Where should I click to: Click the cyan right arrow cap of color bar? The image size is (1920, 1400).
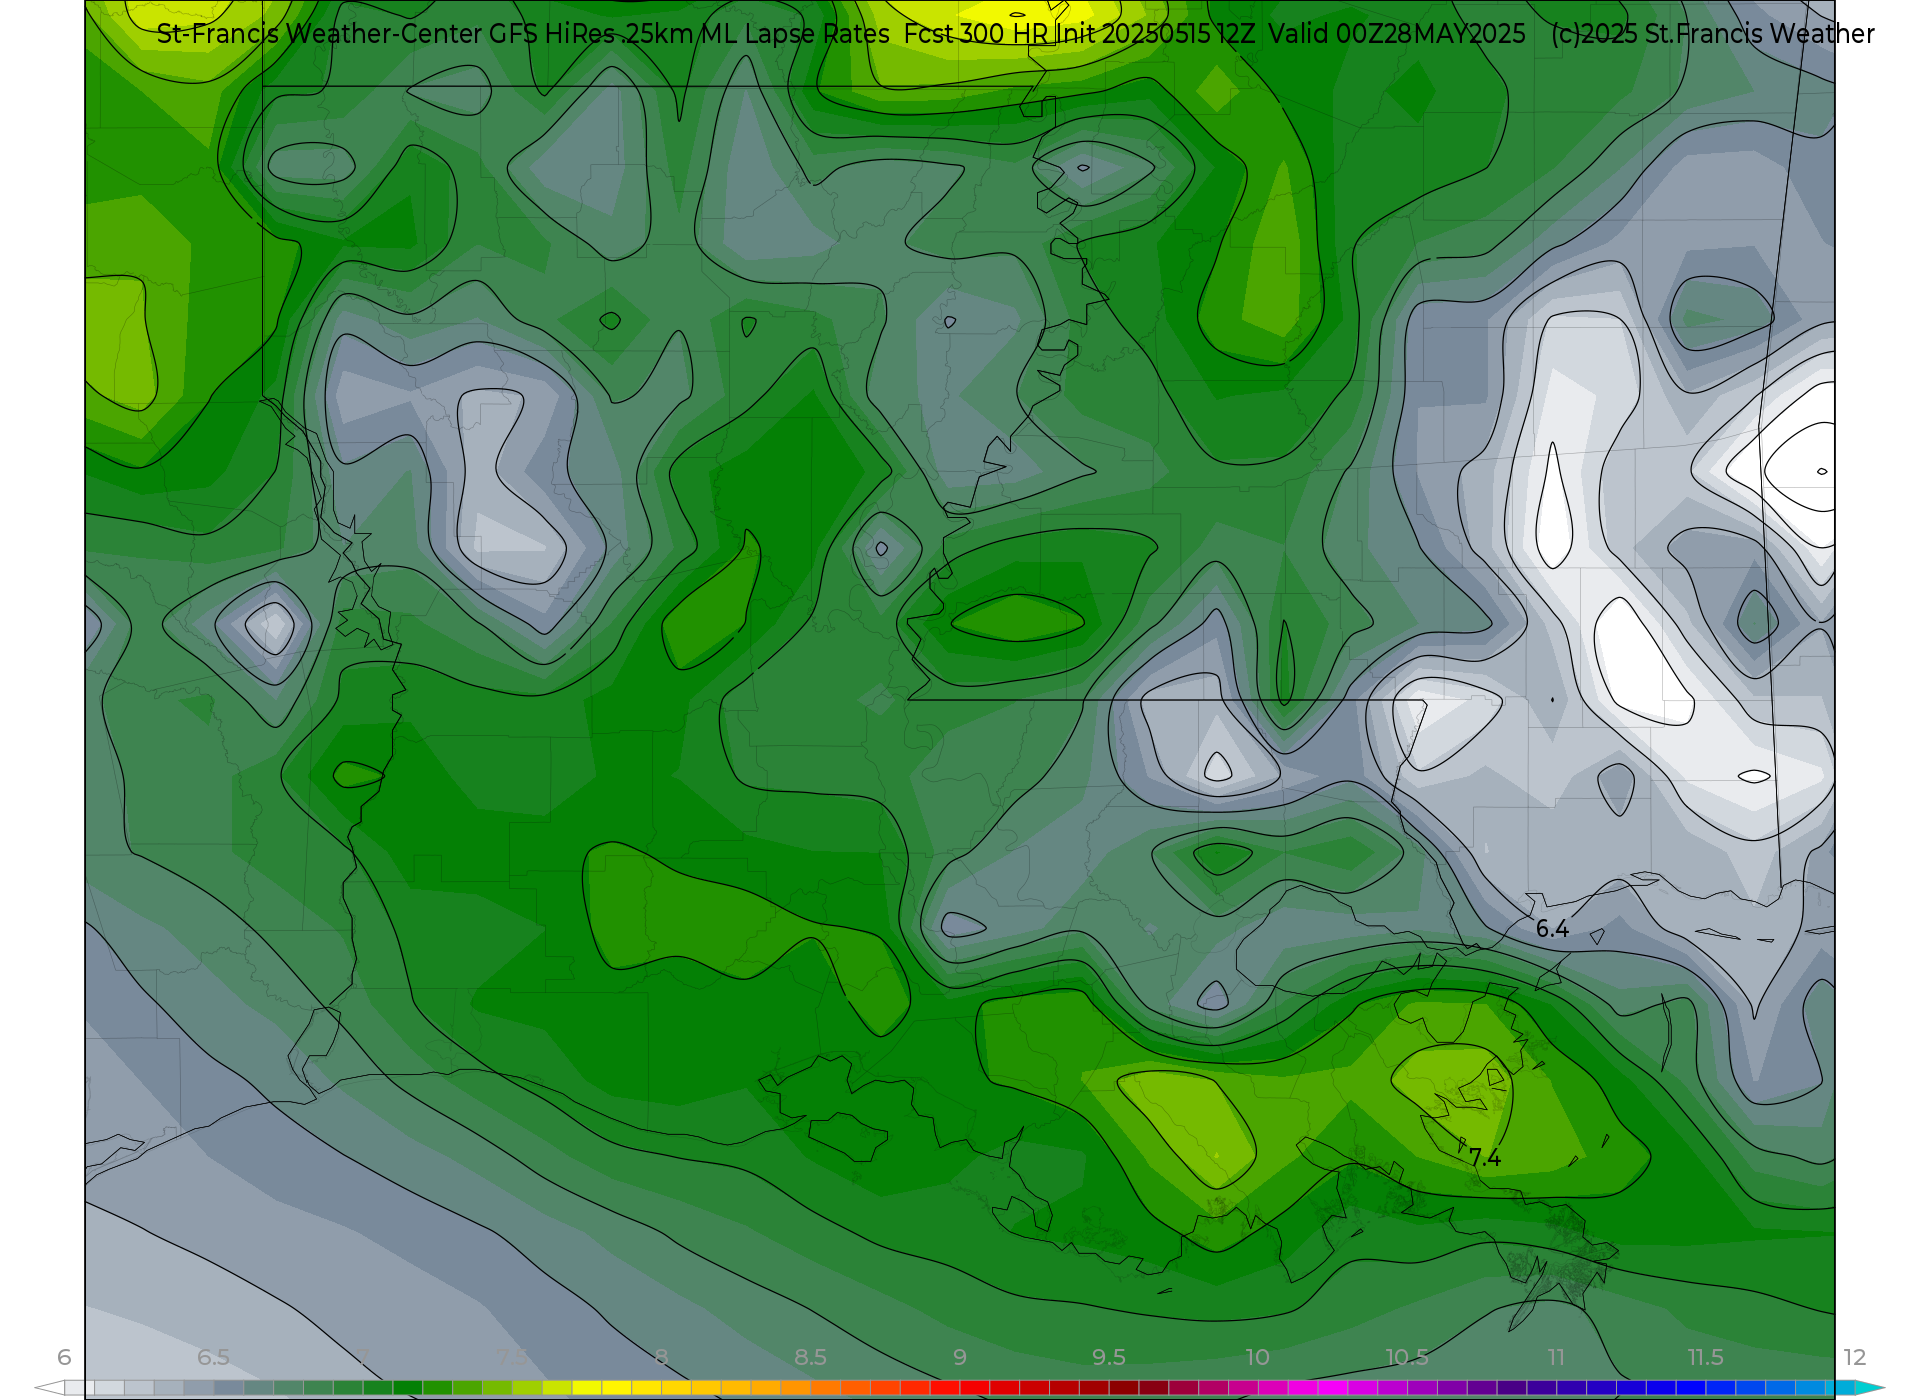click(1870, 1388)
